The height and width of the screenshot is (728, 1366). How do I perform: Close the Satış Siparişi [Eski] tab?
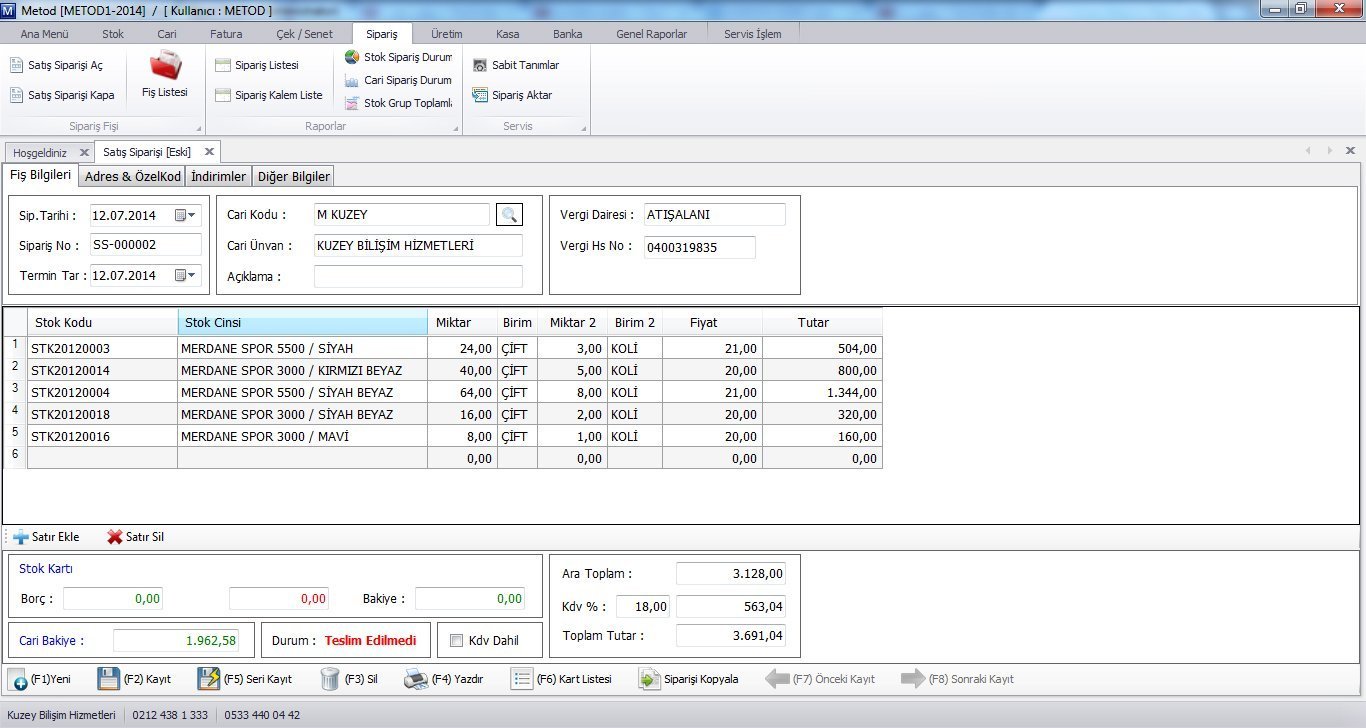209,152
